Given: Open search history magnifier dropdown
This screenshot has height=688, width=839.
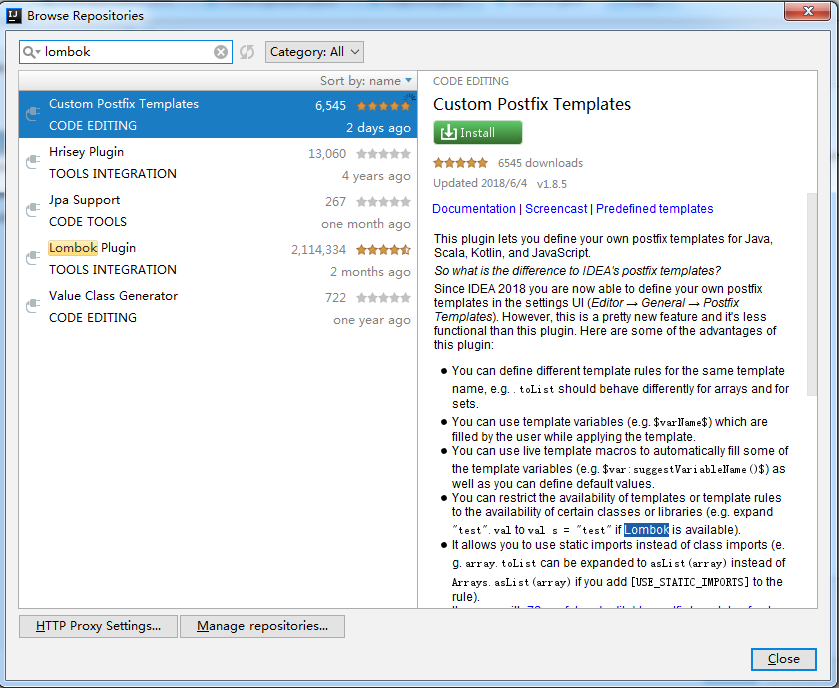Looking at the screenshot, I should pyautogui.click(x=32, y=52).
